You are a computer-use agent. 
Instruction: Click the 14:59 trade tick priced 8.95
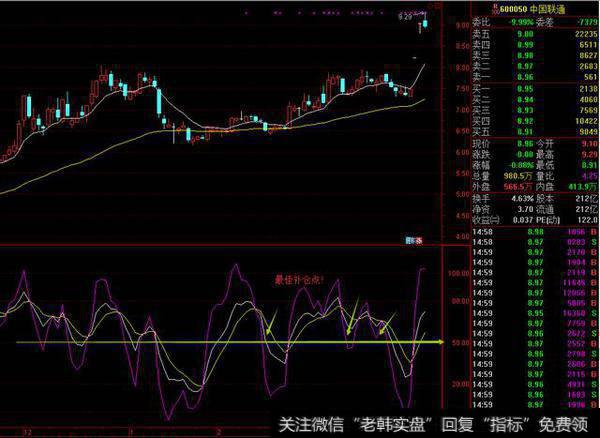click(535, 313)
